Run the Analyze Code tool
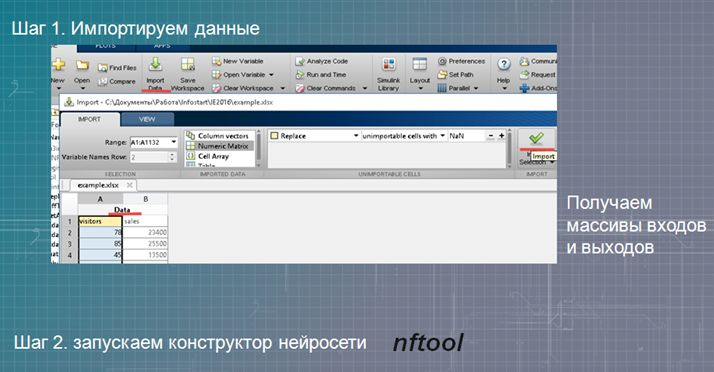Screen dimensions: 714x372 pyautogui.click(x=321, y=61)
